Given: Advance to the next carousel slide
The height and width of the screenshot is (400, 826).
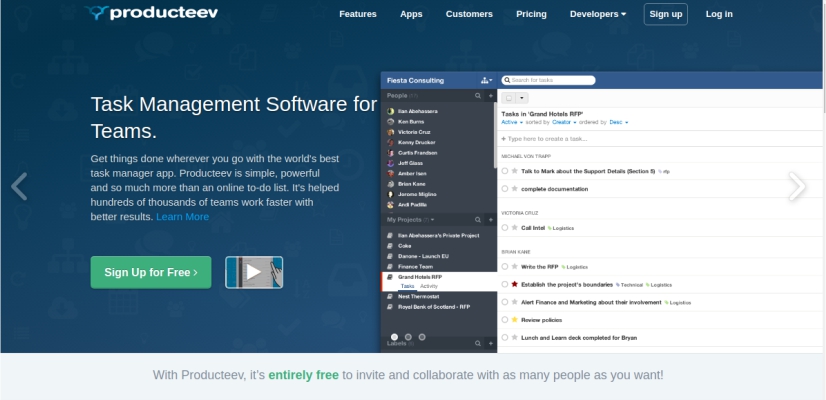Looking at the screenshot, I should click(x=797, y=187).
